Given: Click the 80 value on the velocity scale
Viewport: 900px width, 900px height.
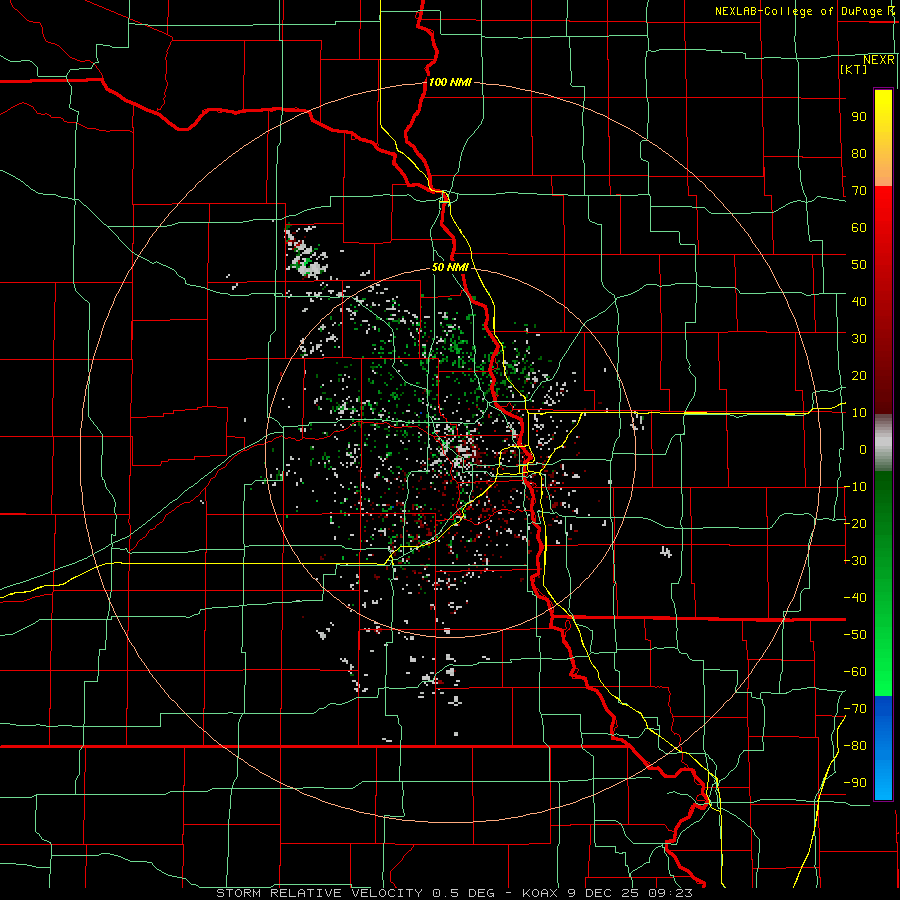Looking at the screenshot, I should 859,153.
